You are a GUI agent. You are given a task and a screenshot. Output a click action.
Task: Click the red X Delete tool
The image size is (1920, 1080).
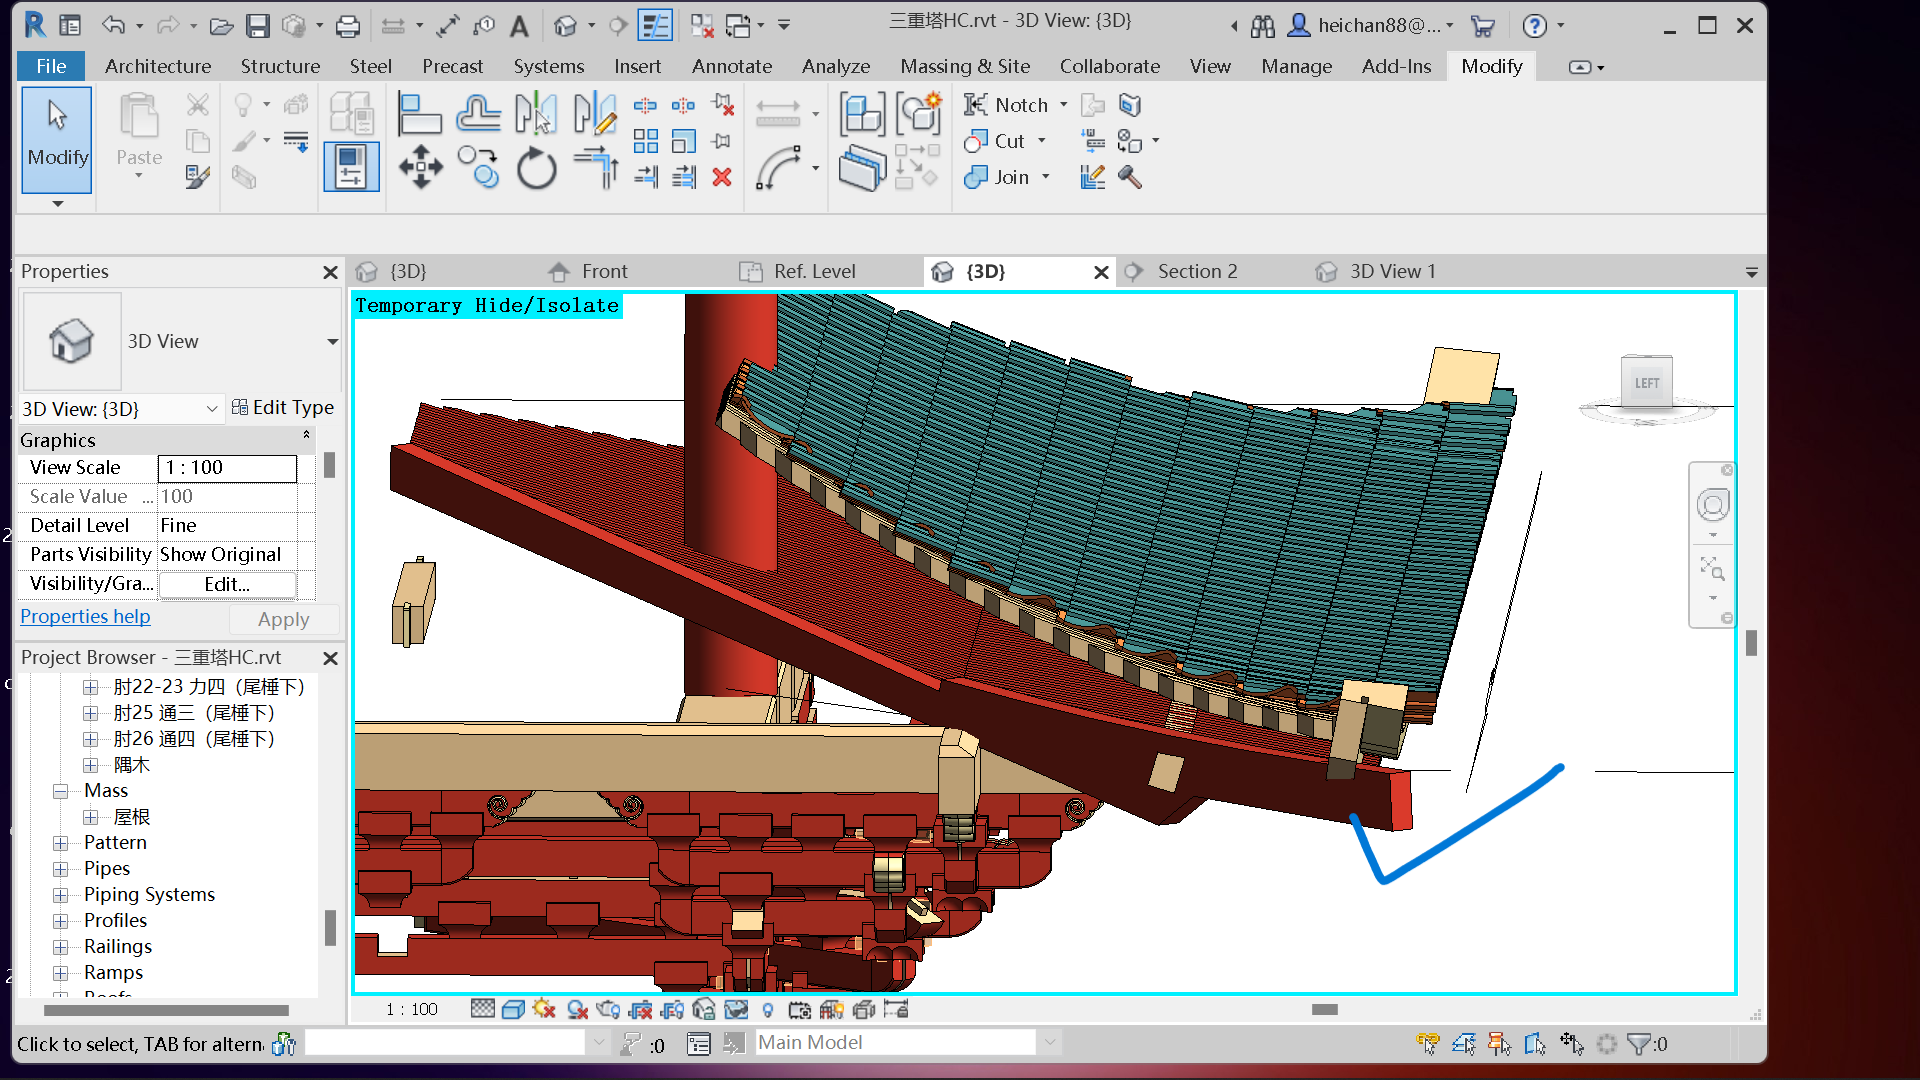(722, 178)
